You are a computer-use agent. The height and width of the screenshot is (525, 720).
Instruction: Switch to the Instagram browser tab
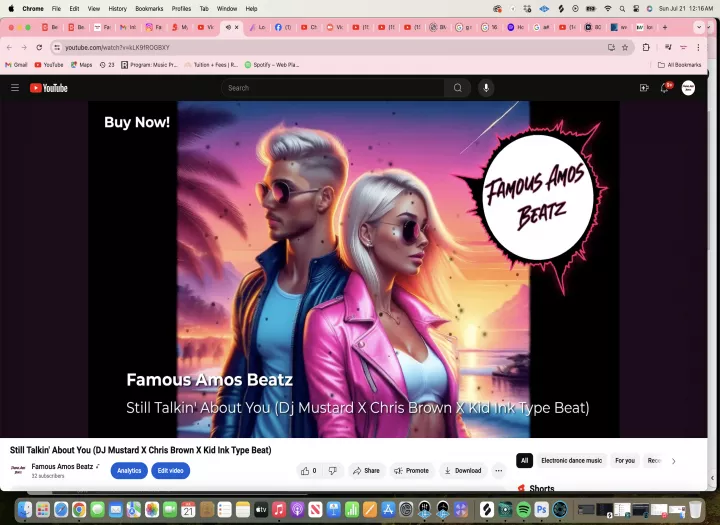pyautogui.click(x=154, y=28)
